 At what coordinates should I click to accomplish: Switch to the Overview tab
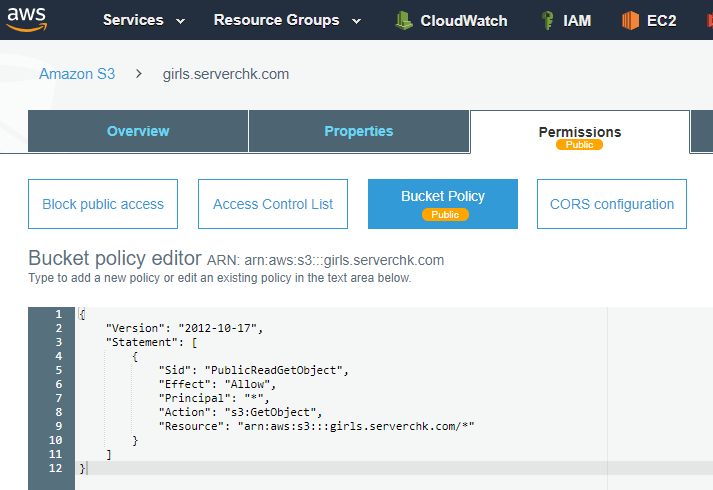(x=138, y=131)
